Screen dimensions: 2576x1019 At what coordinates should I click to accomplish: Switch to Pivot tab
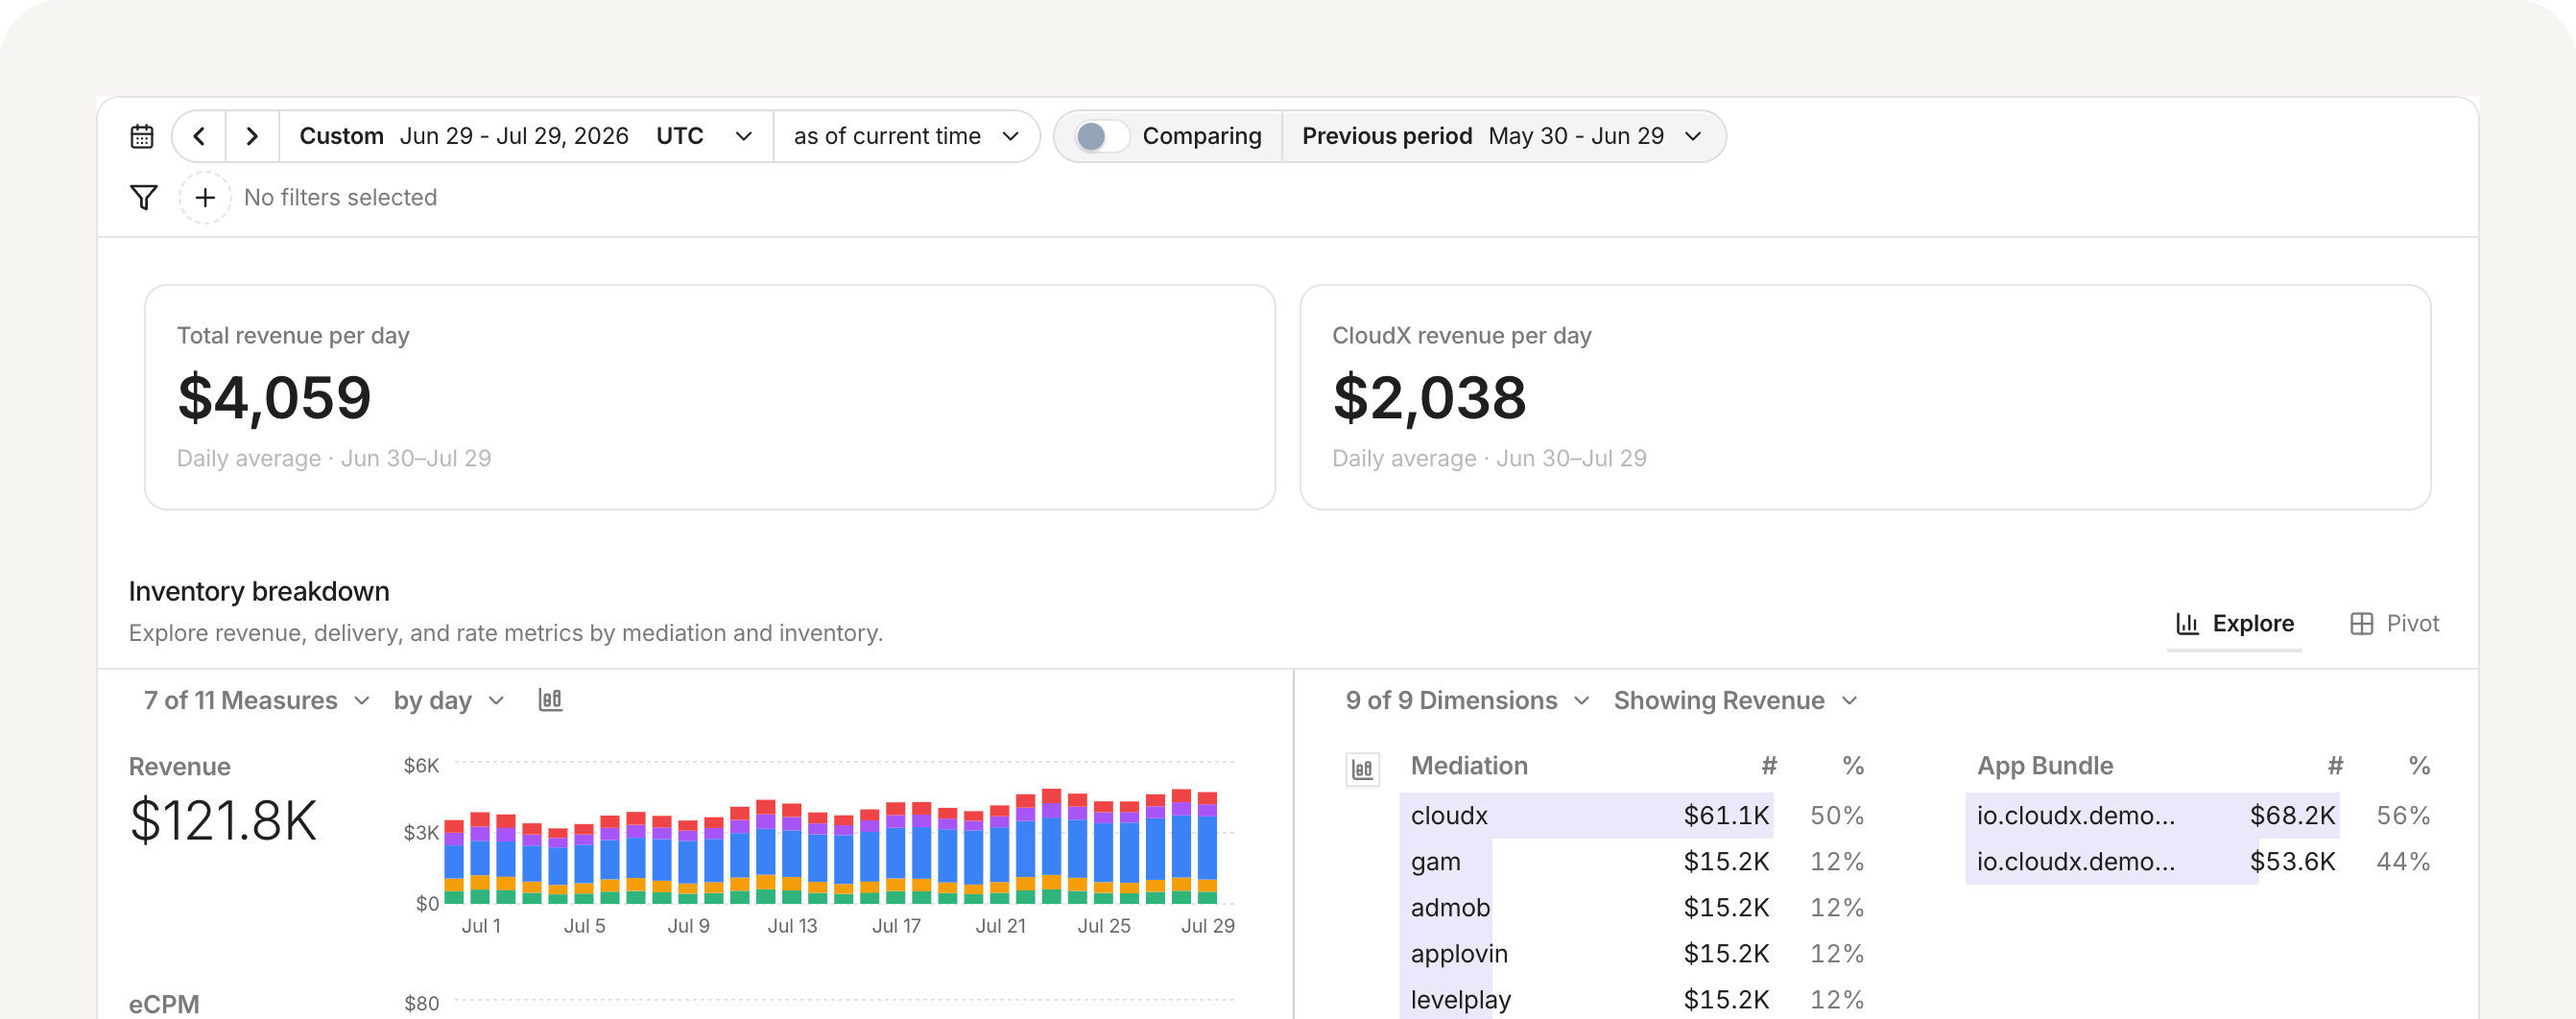tap(2393, 624)
